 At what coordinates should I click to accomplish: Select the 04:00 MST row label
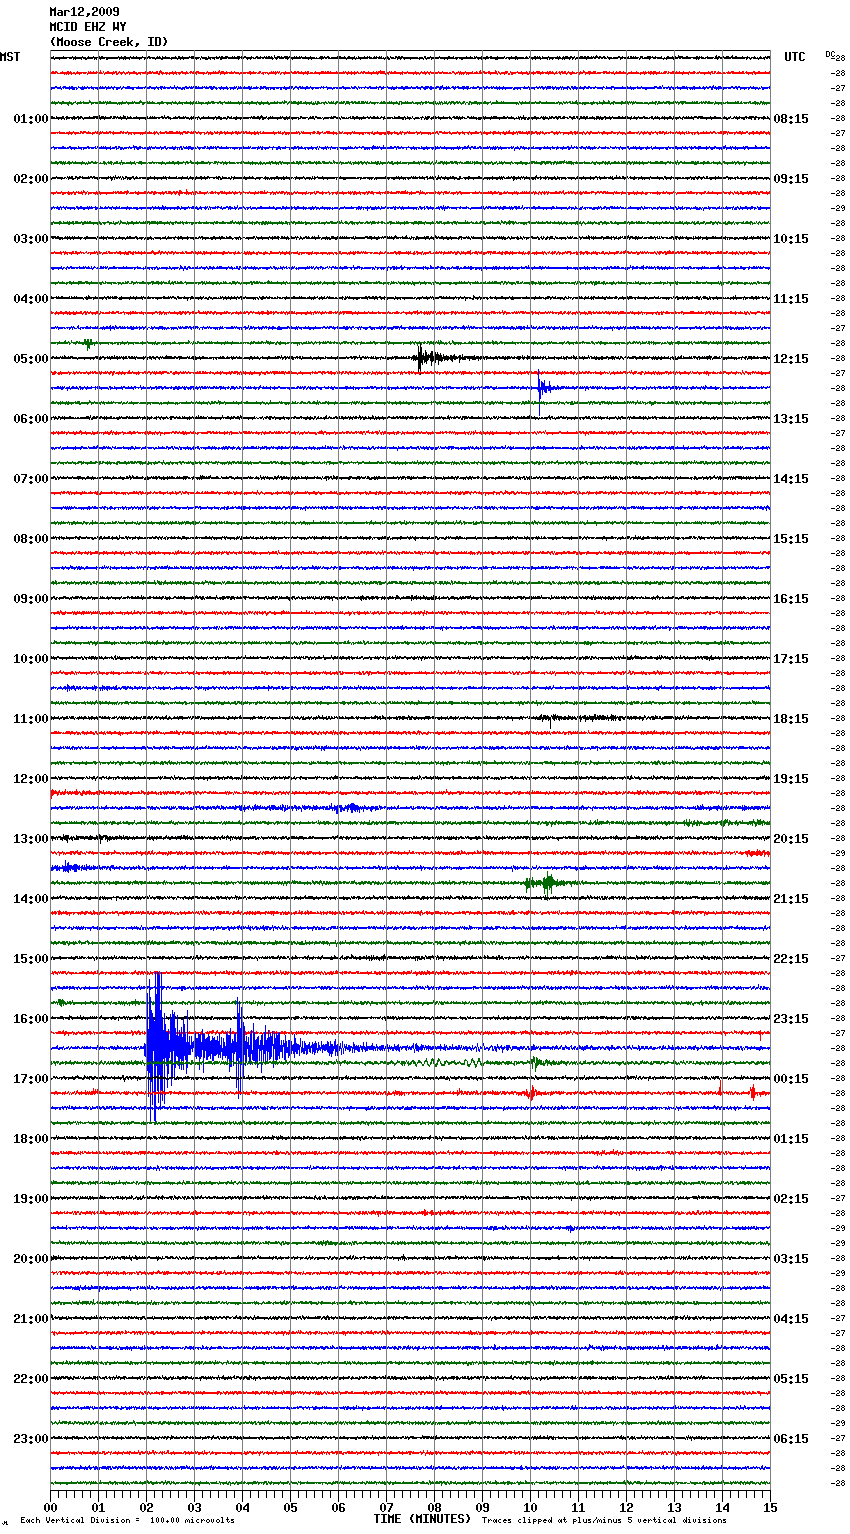pos(31,299)
